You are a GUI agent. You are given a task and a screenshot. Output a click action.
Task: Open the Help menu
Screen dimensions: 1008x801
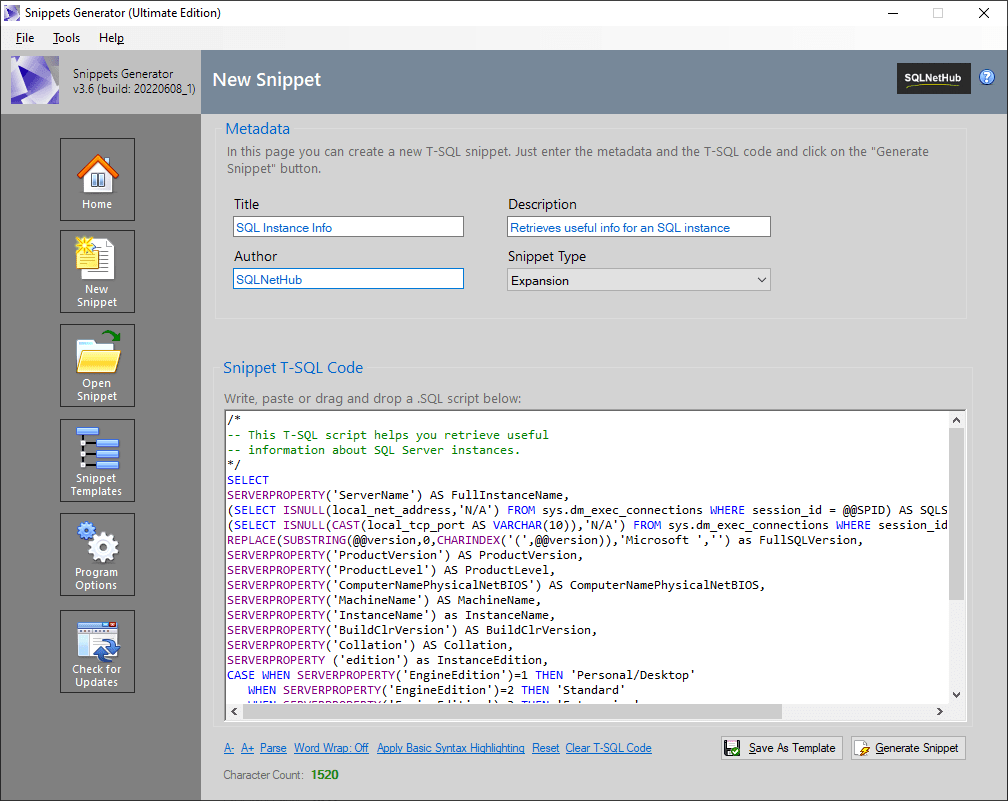click(111, 37)
